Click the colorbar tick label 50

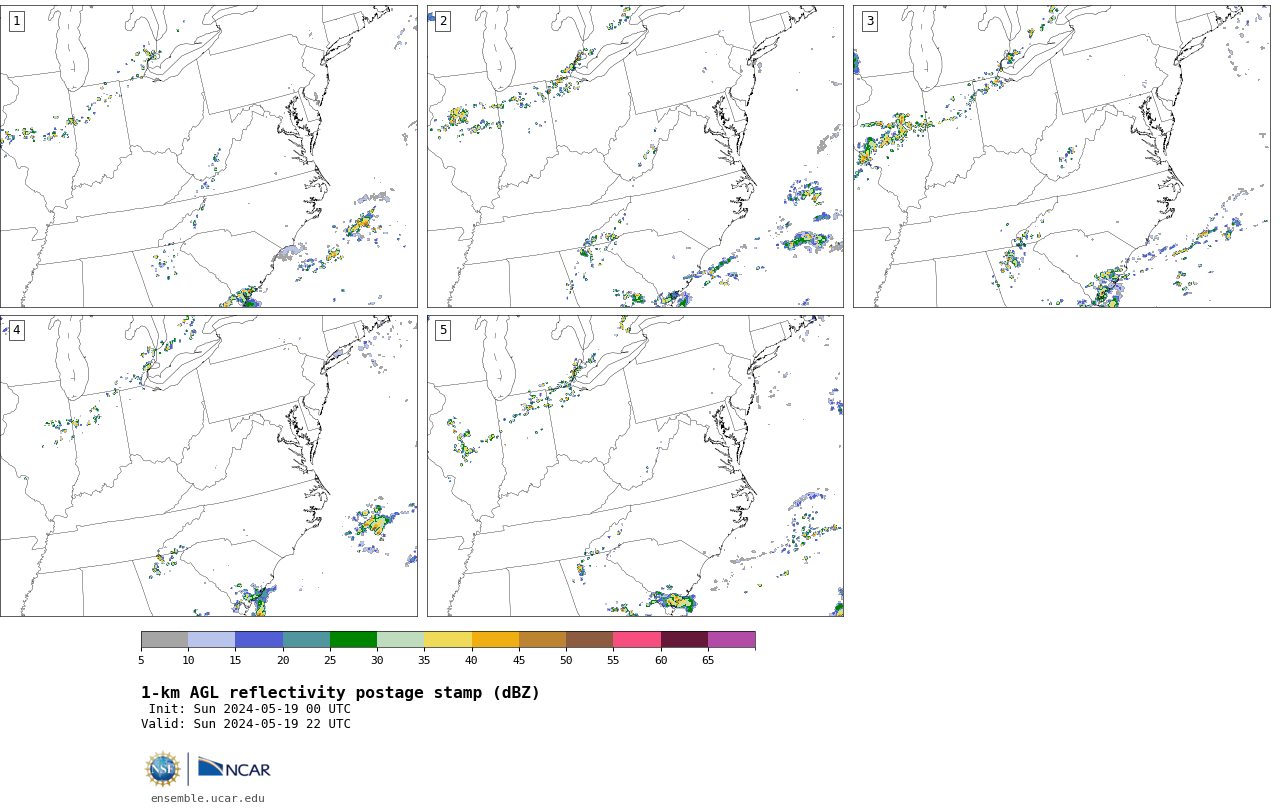[566, 660]
